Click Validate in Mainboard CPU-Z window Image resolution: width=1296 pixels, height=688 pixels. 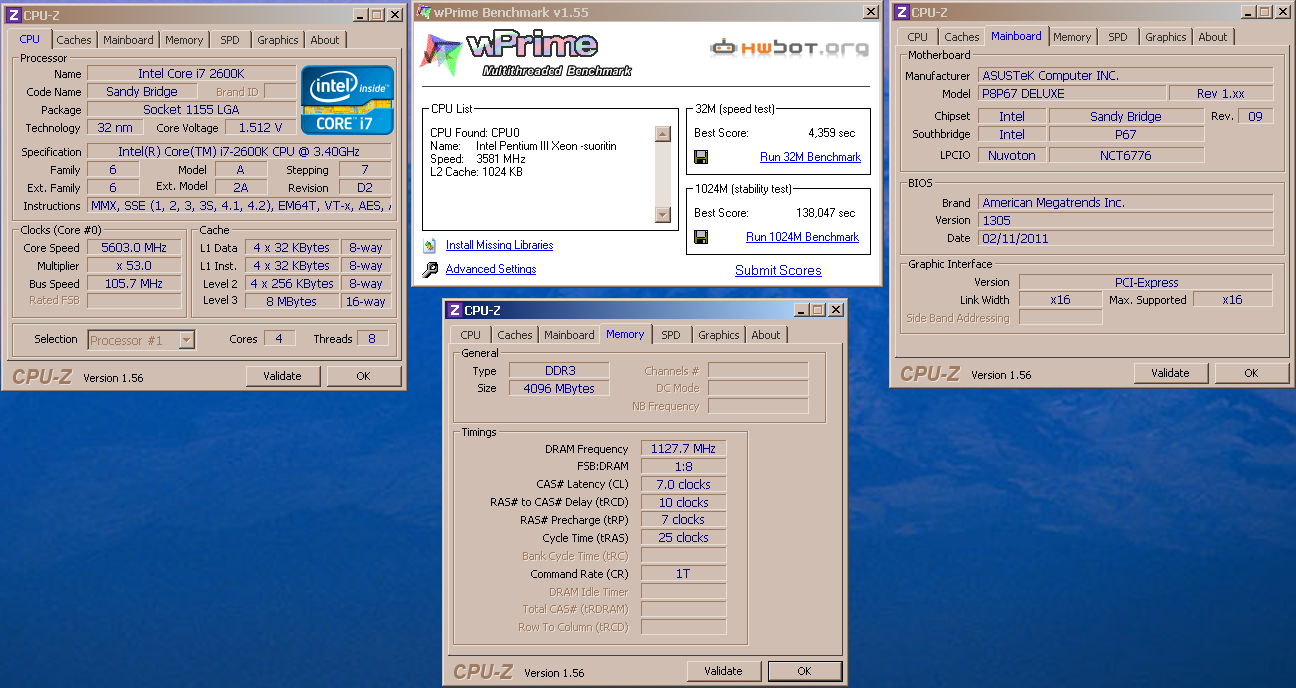click(x=1170, y=373)
